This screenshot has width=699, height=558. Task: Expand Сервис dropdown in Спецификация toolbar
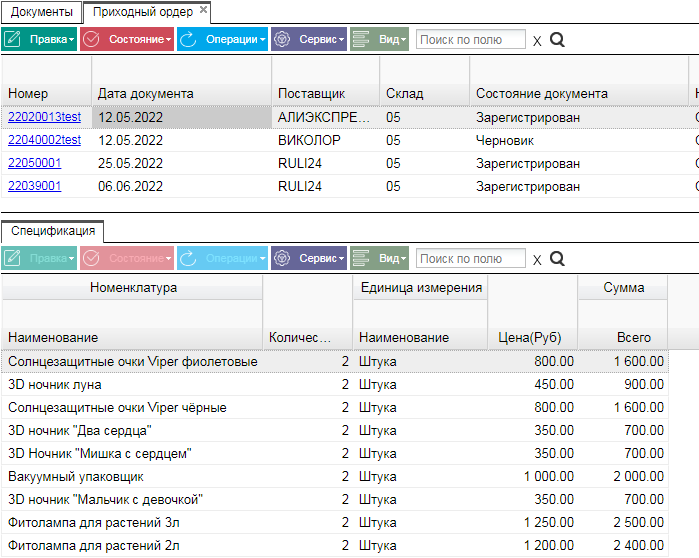[309, 258]
